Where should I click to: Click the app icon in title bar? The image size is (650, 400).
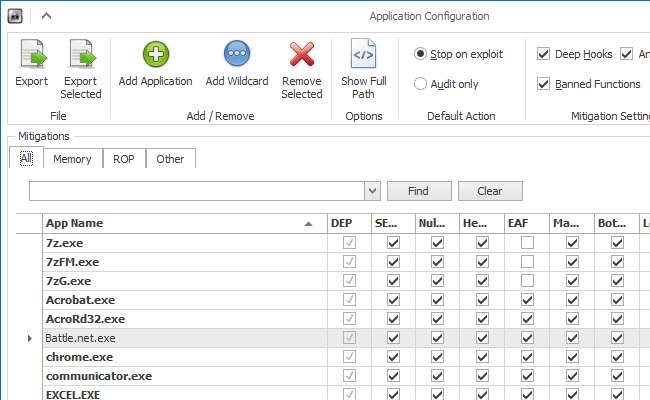tap(14, 16)
